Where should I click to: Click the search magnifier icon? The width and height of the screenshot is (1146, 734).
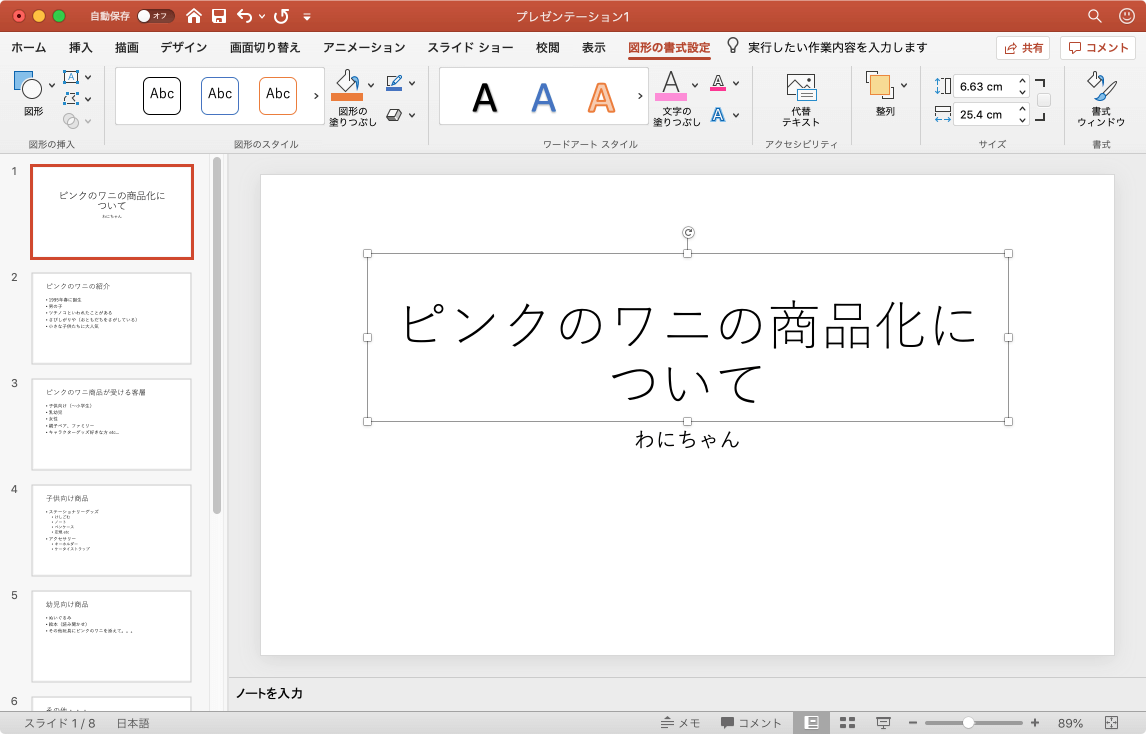tap(1095, 16)
